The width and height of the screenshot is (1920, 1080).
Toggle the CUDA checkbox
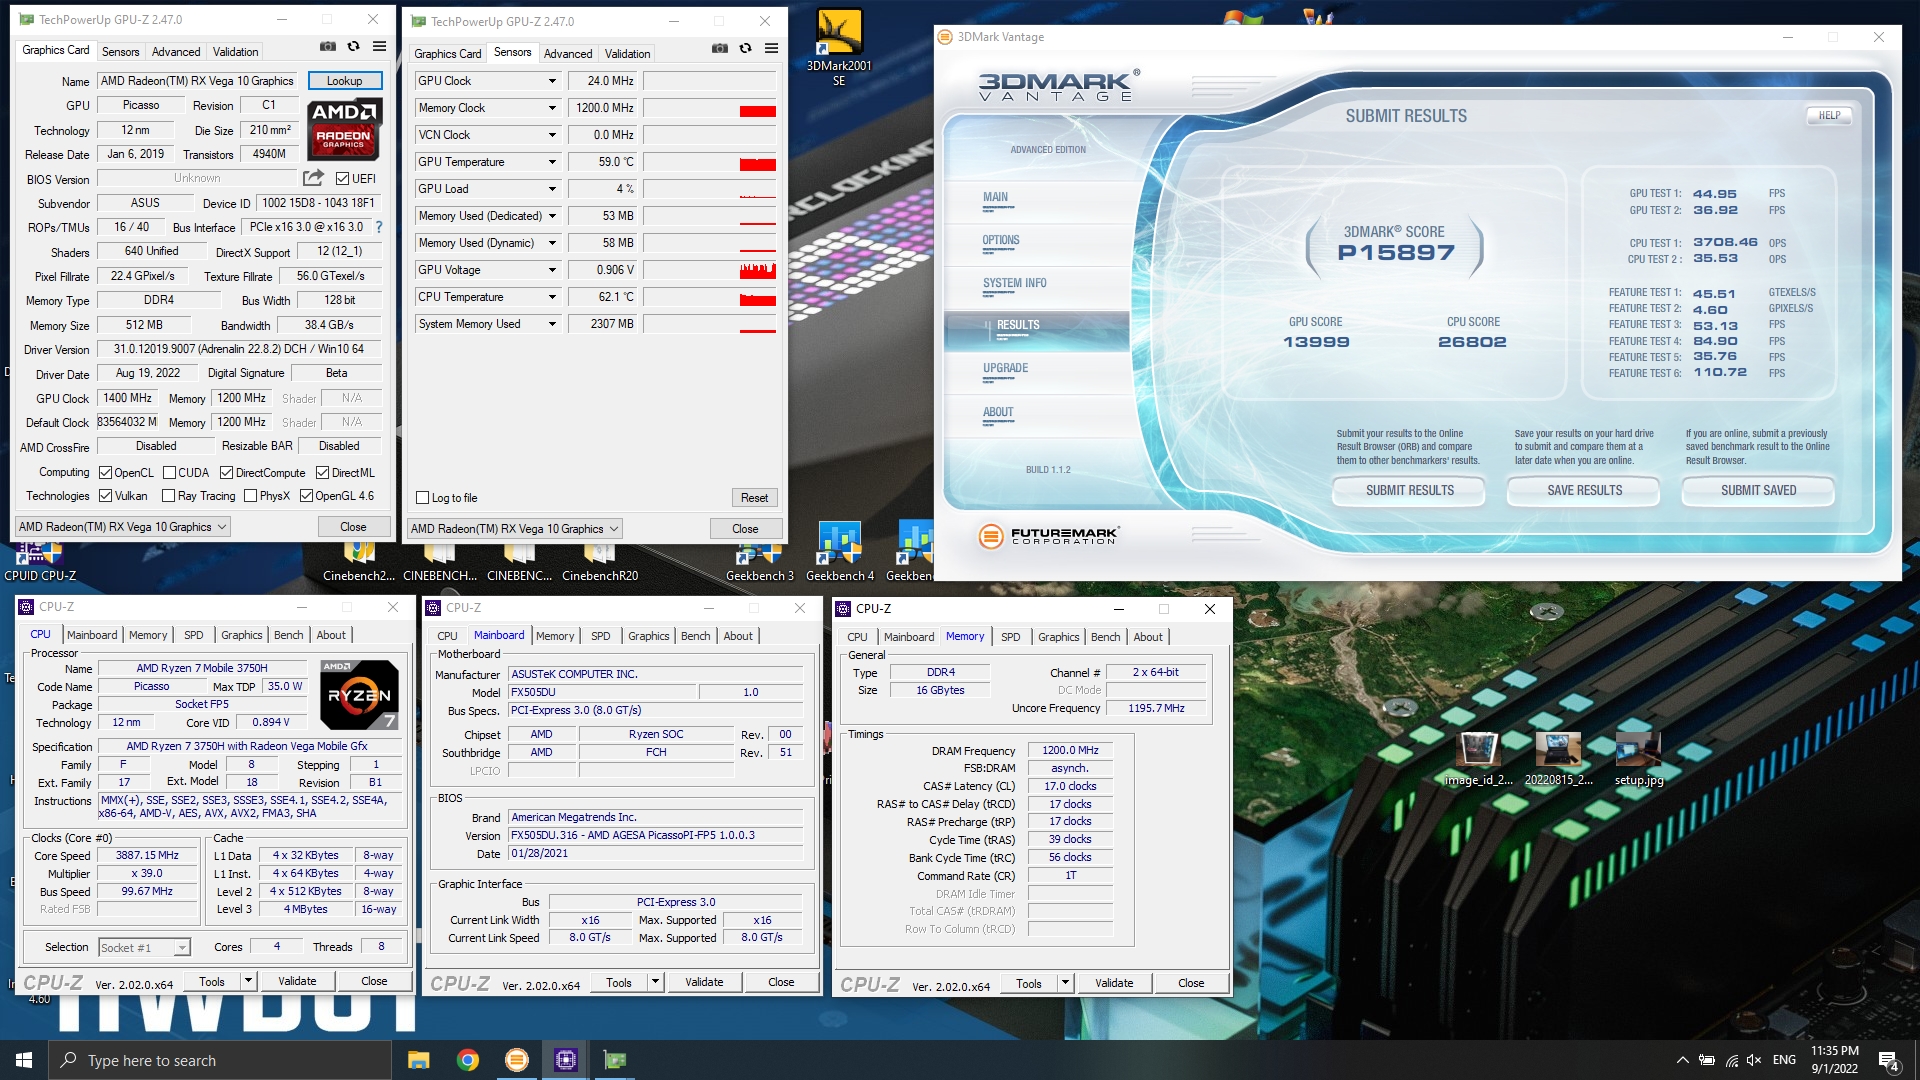(x=169, y=473)
